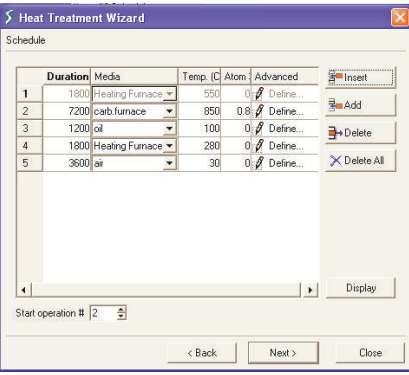Click the Temp. (C column header
The width and height of the screenshot is (409, 375).
click(200, 77)
